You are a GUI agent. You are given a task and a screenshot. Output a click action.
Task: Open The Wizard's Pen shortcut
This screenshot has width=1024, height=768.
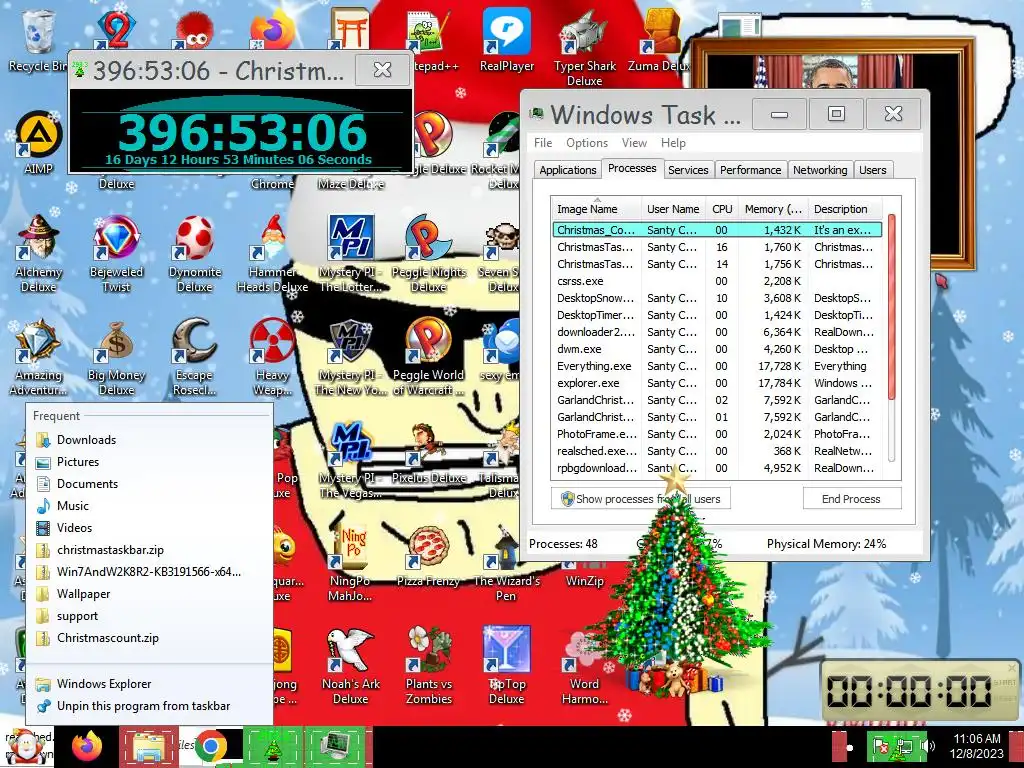click(x=506, y=563)
